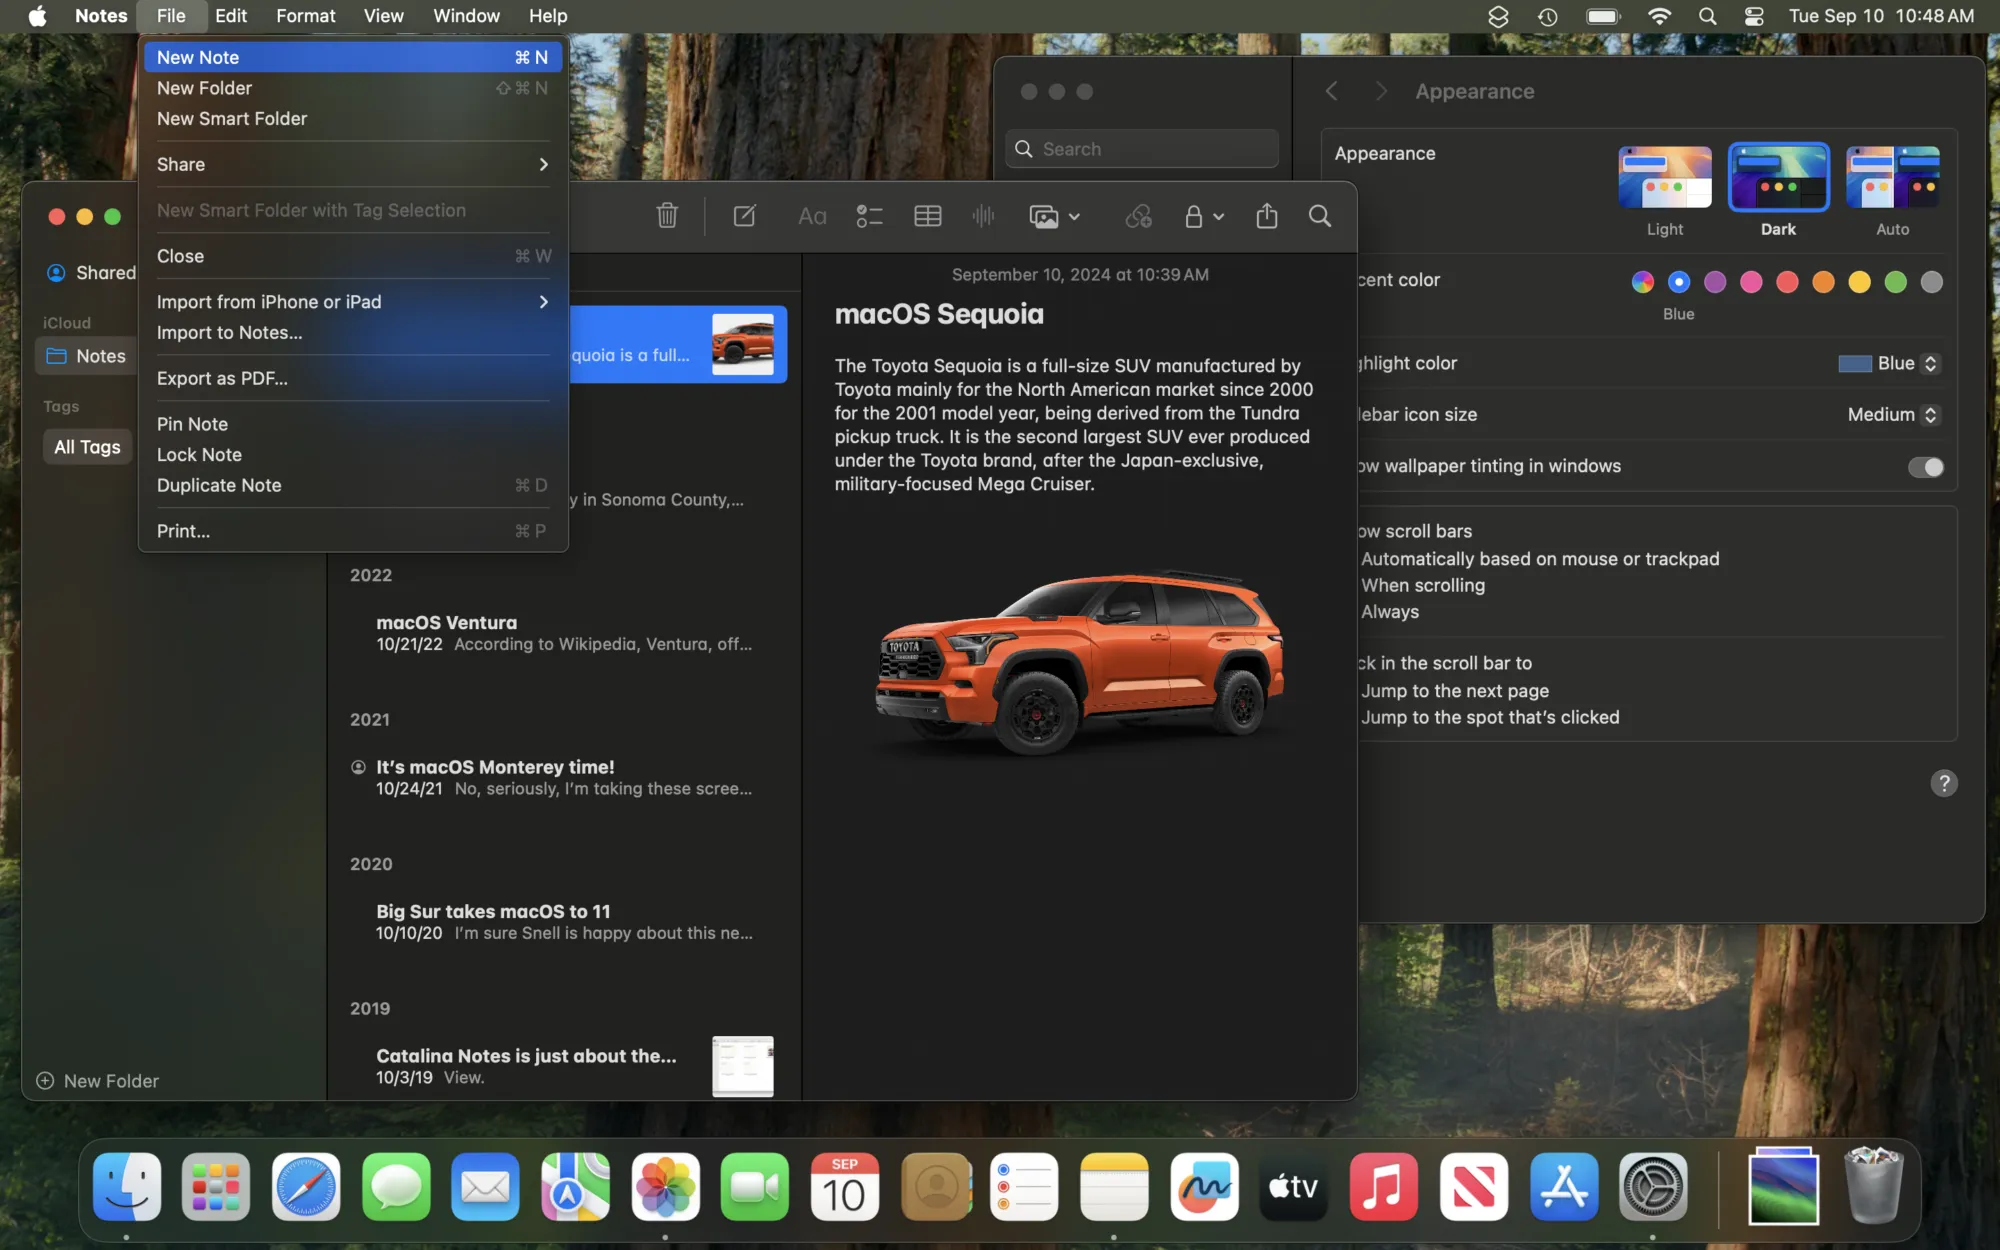Delete the note via the trash icon
This screenshot has width=2000, height=1250.
666,216
